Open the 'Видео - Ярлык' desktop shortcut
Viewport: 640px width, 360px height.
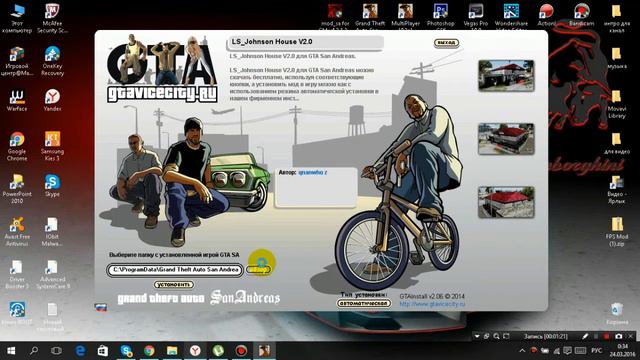coord(617,189)
